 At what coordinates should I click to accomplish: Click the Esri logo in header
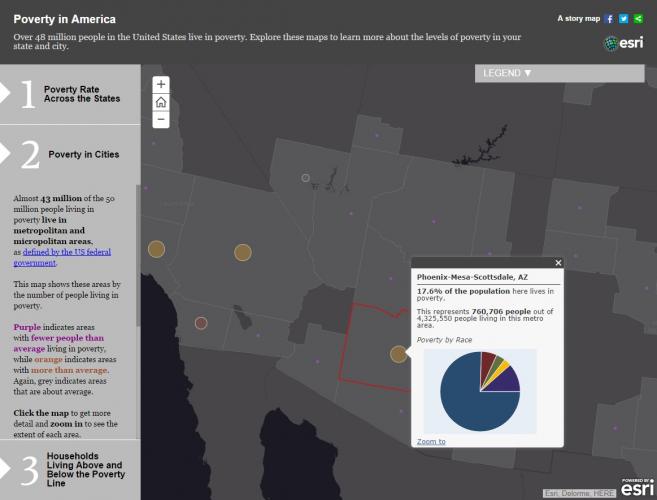click(x=624, y=43)
